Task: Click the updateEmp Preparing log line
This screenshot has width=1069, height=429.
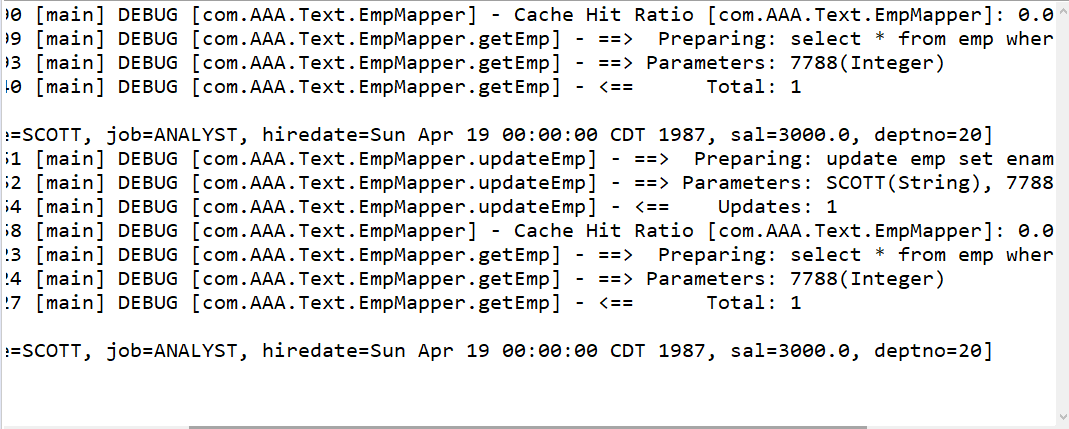Action: 529,159
